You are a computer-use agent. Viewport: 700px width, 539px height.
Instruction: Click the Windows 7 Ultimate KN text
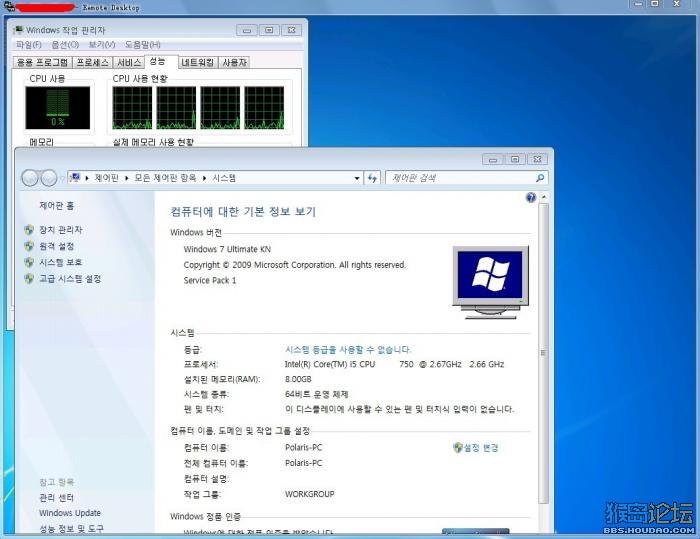227,249
